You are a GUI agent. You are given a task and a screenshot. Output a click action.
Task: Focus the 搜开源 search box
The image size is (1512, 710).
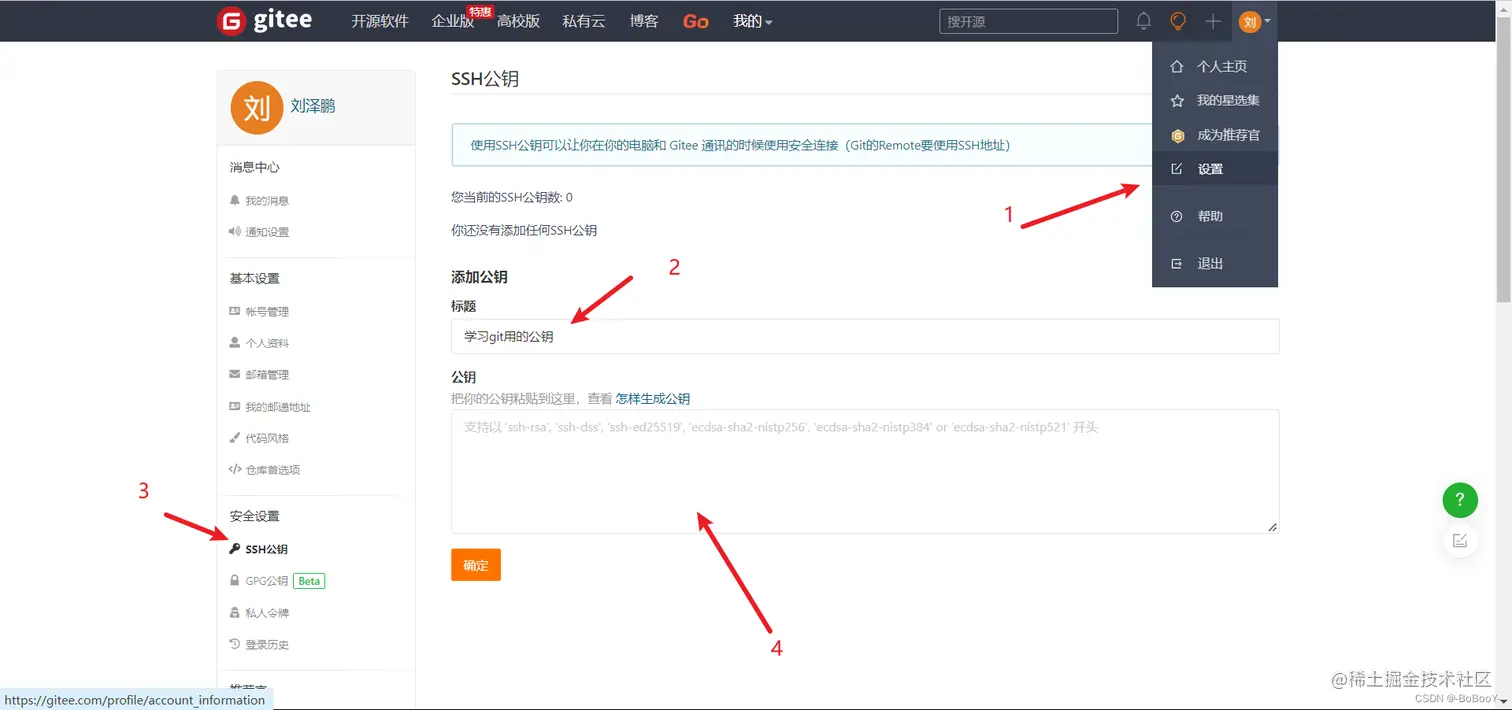point(1028,21)
